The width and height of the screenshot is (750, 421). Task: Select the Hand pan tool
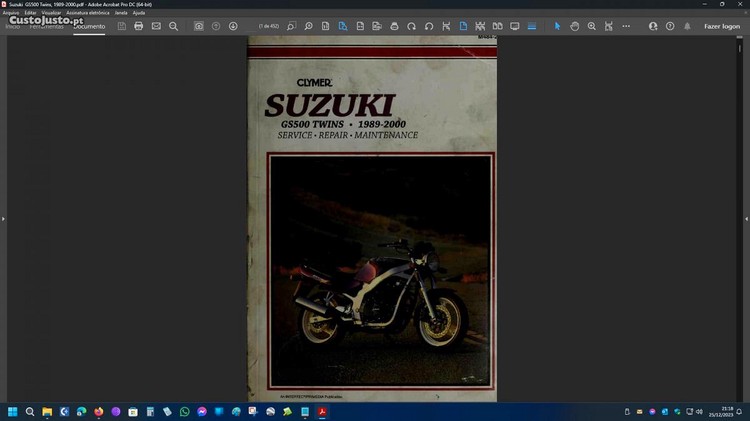pos(574,26)
